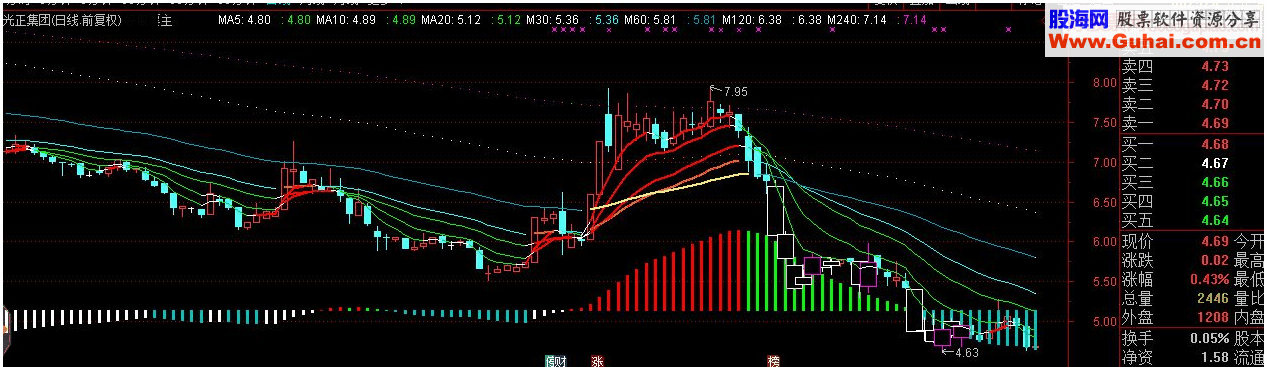The image size is (1267, 367).
Task: Click the 涨幅 0.43% quote row
Action: point(1175,279)
